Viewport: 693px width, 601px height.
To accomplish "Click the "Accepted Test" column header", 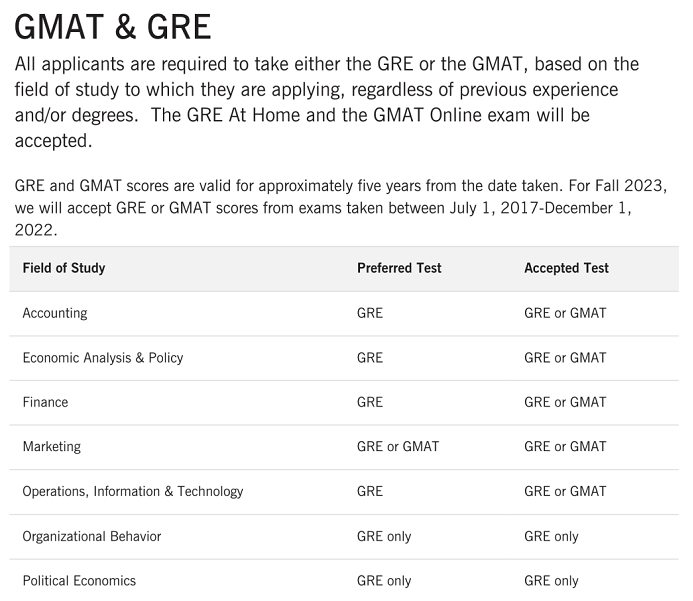I will [566, 268].
